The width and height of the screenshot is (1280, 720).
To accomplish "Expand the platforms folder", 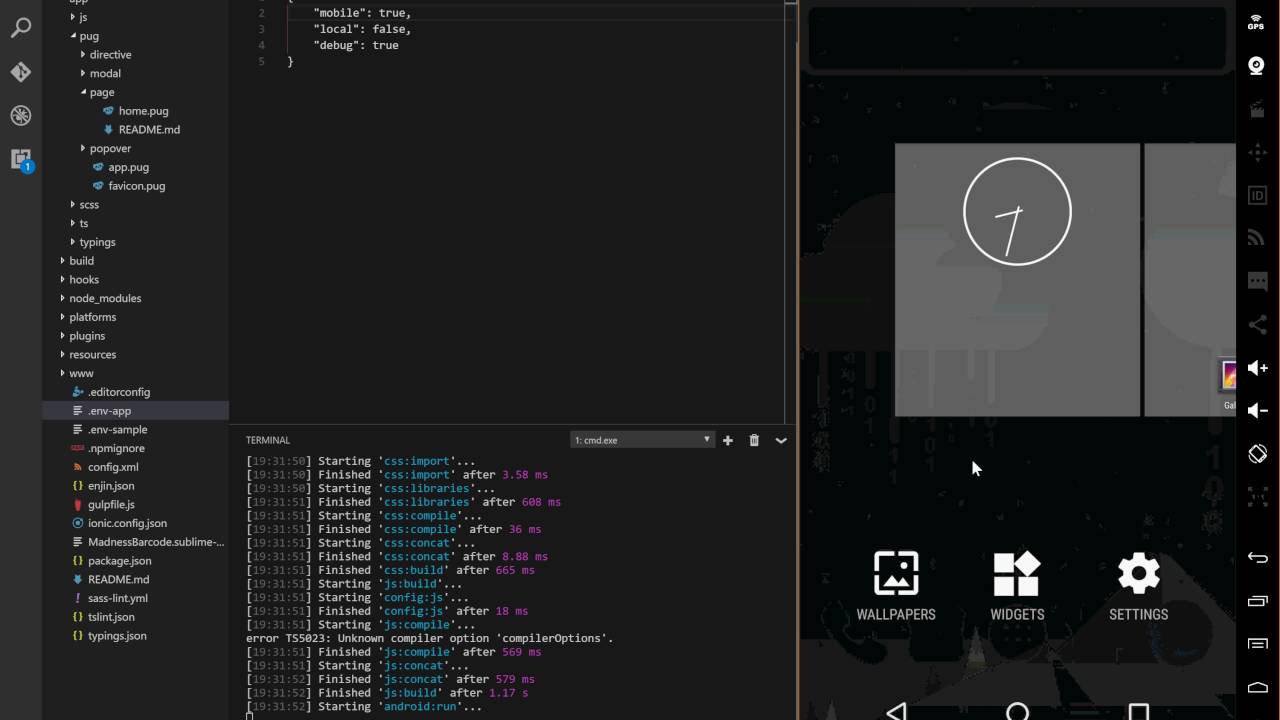I will tap(93, 317).
